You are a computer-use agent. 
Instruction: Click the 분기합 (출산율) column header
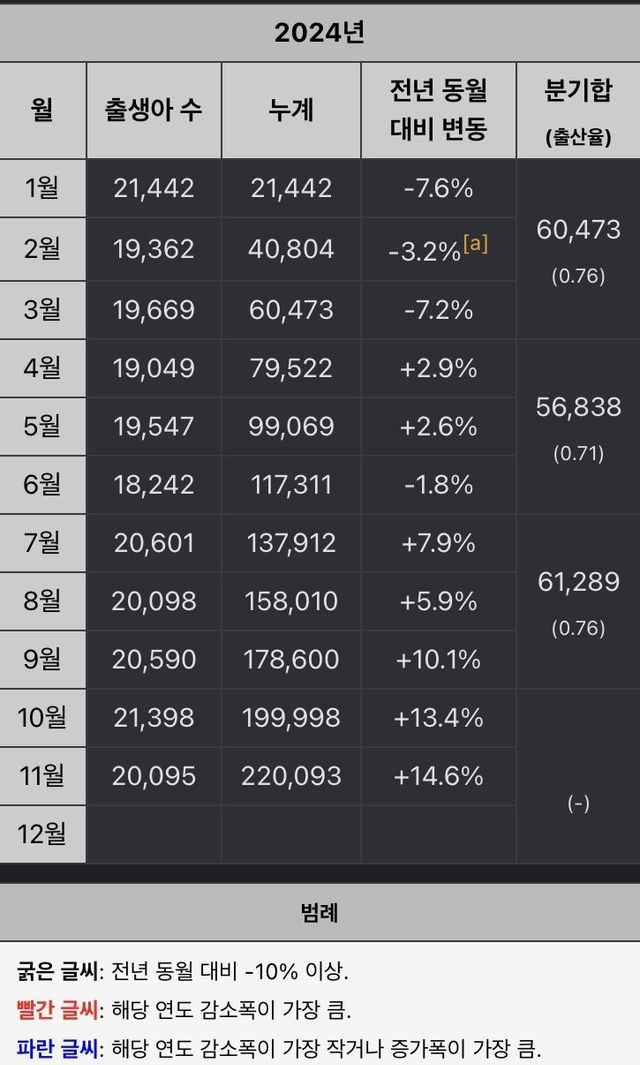tap(578, 110)
